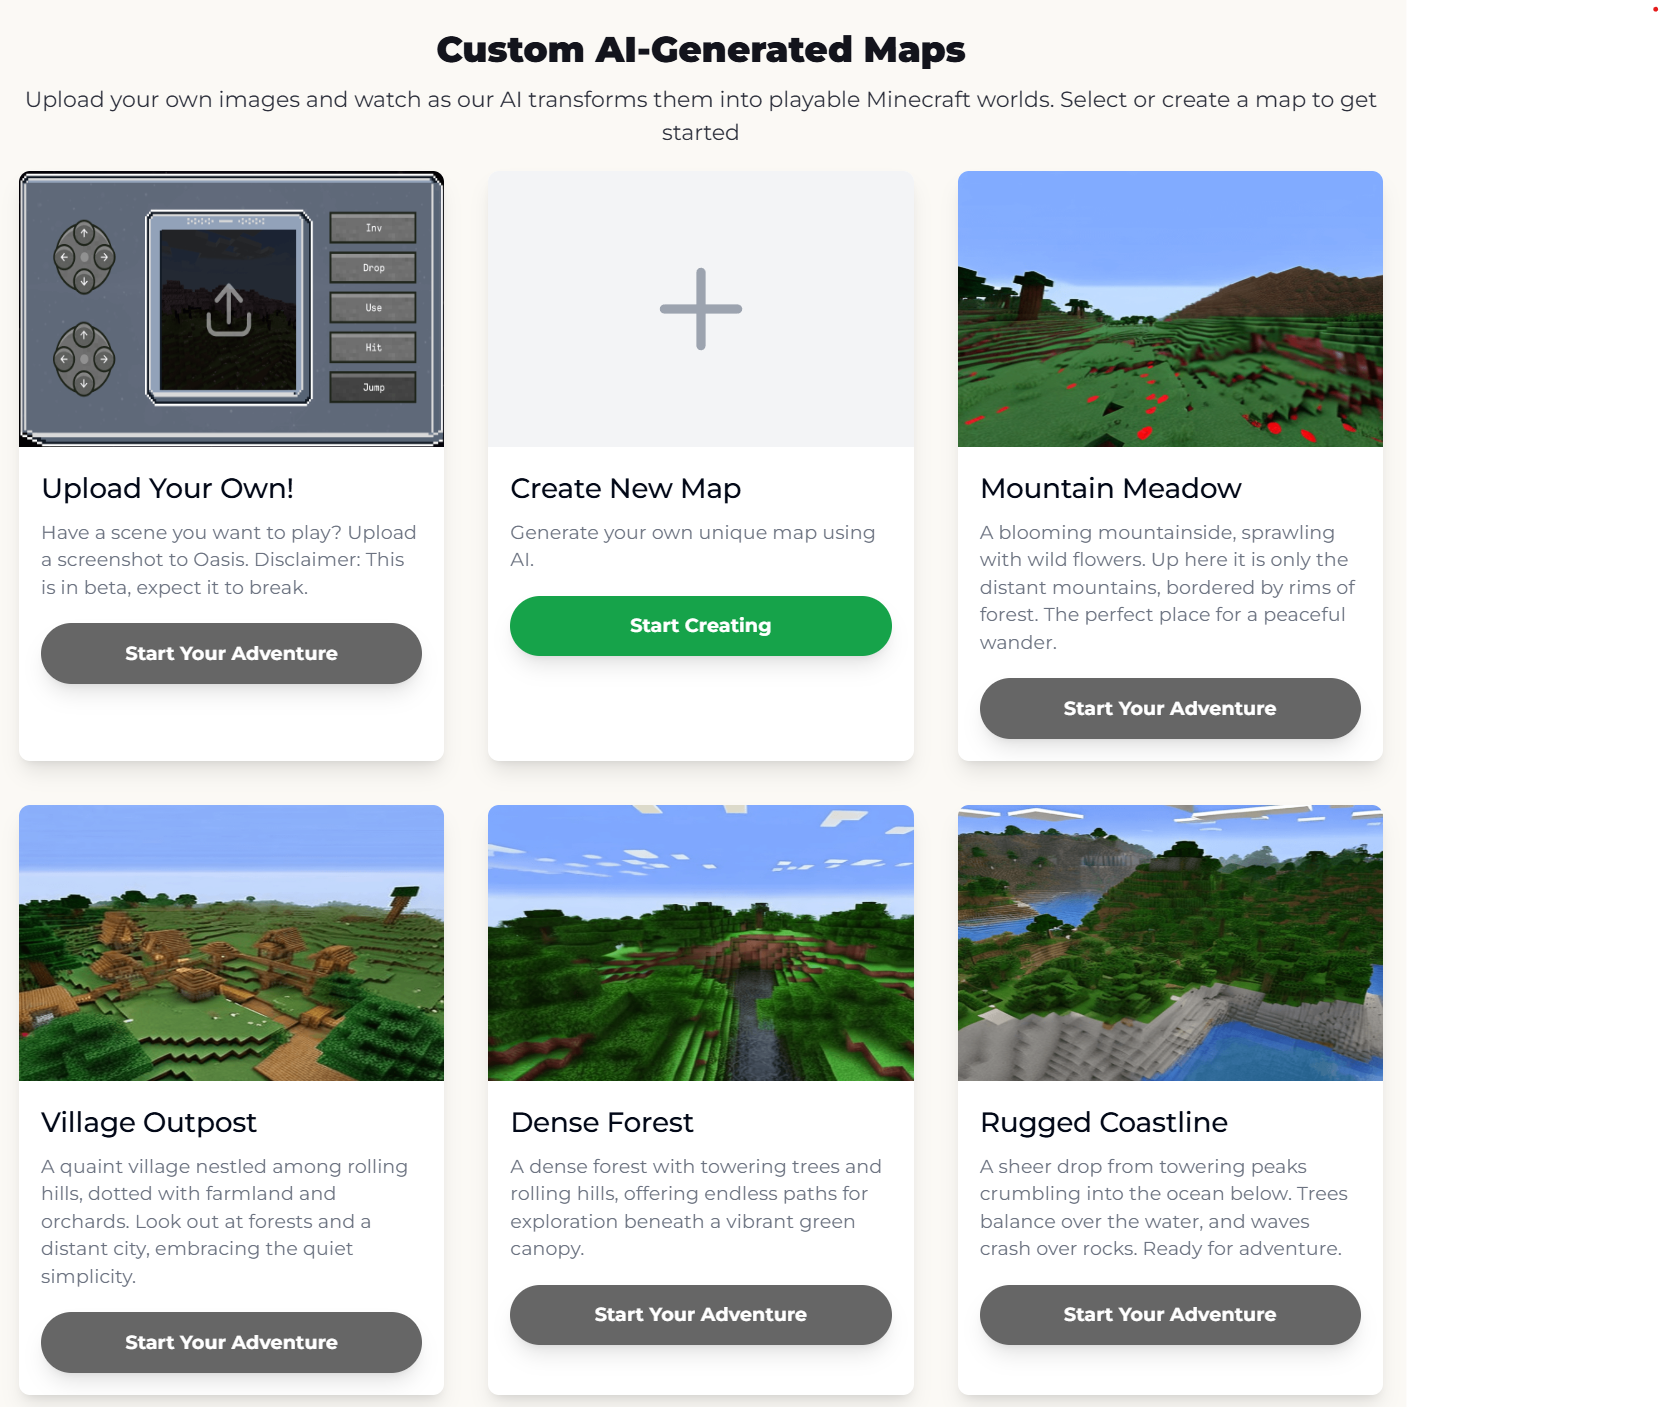The image size is (1659, 1407).
Task: Click the Jump button icon in the upload image
Action: click(373, 387)
